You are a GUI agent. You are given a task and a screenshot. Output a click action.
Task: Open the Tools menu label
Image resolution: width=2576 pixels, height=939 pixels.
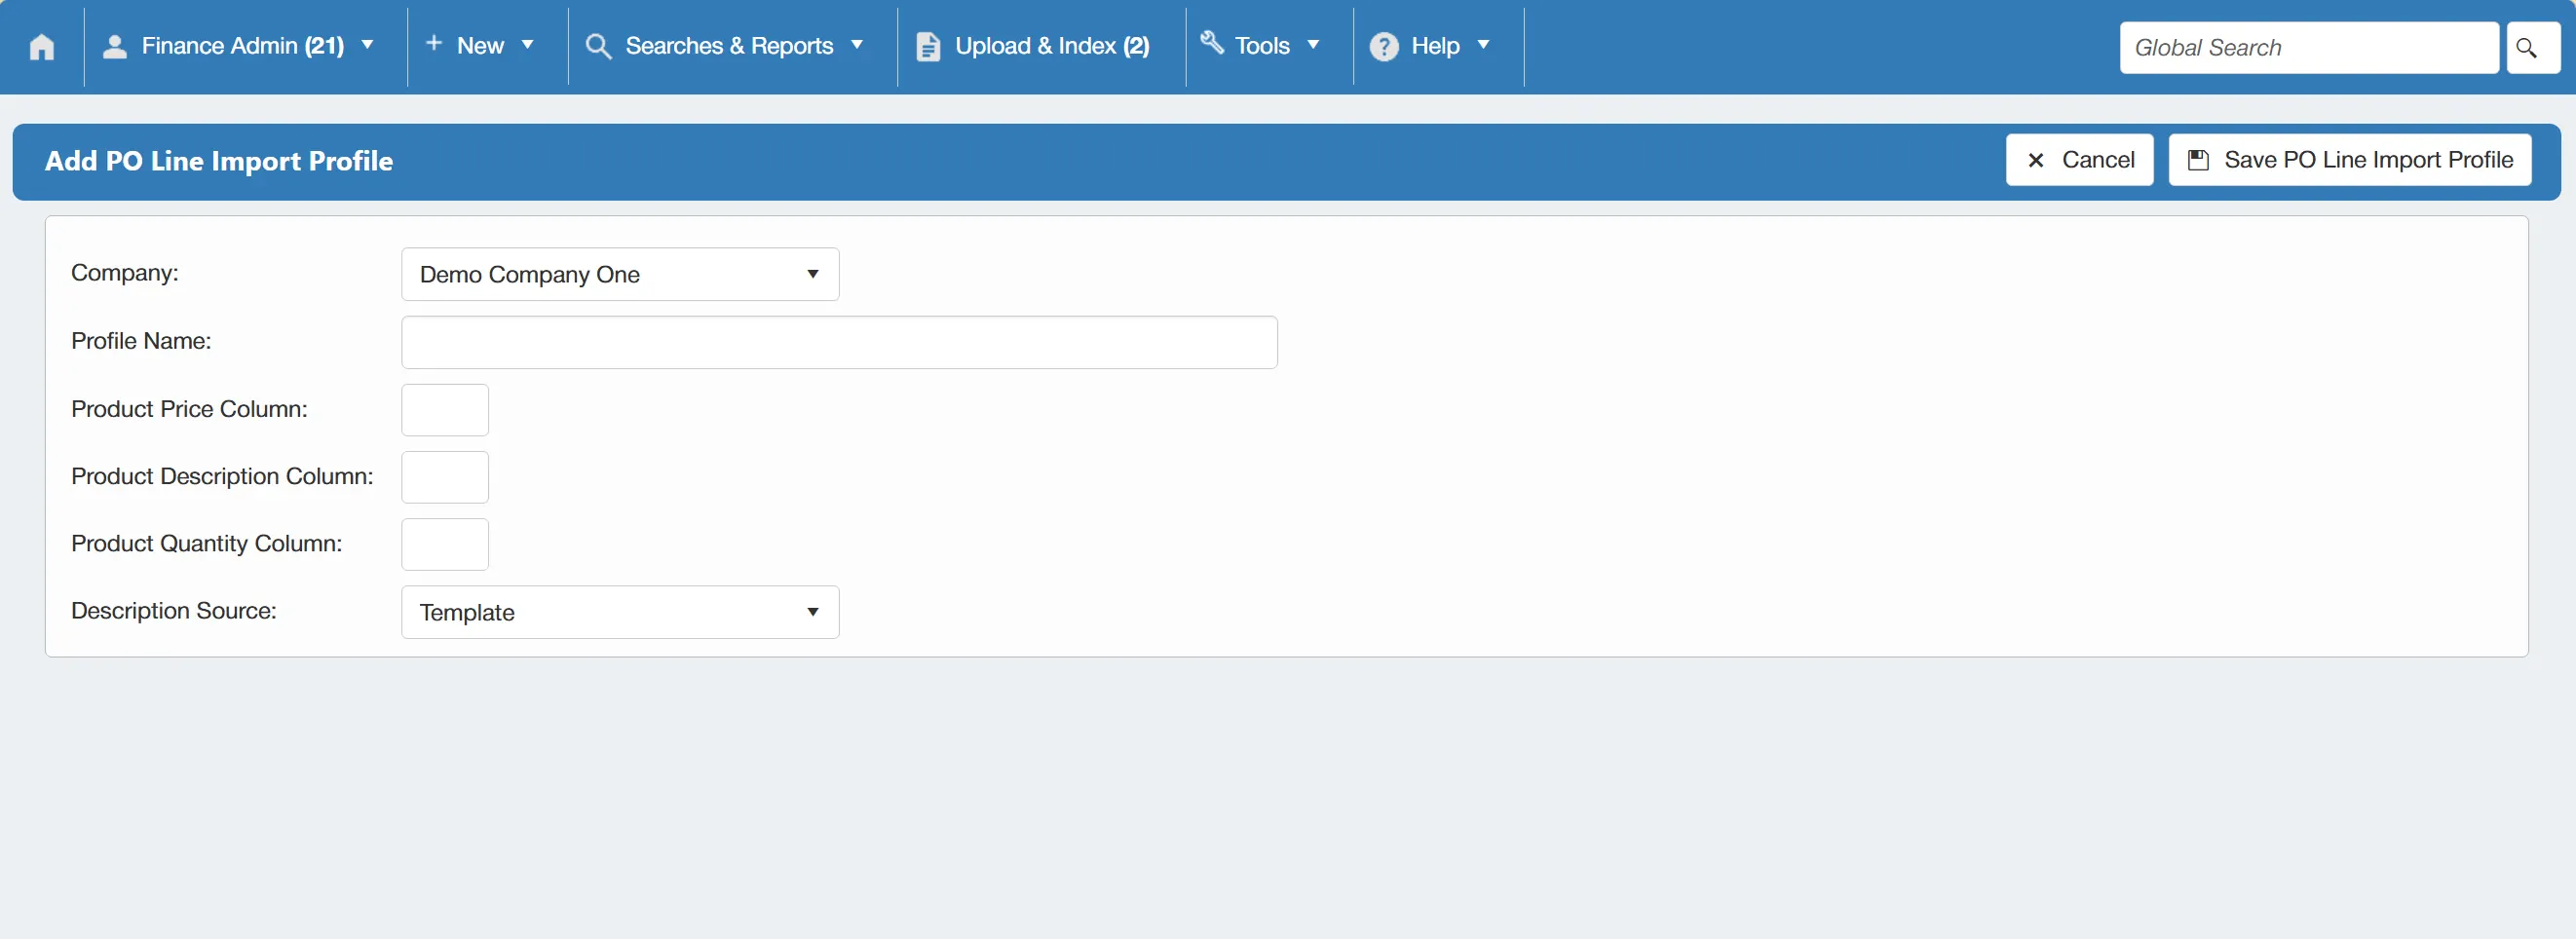pyautogui.click(x=1262, y=46)
